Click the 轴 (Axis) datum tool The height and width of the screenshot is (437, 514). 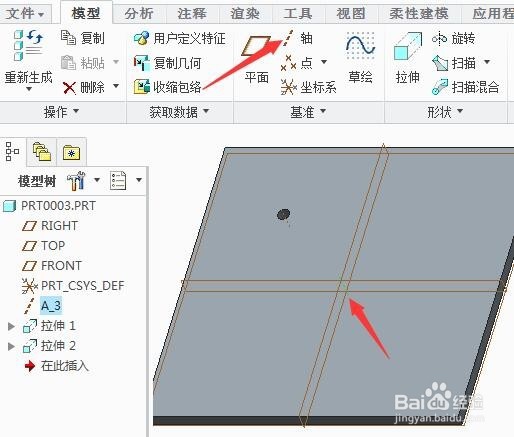(298, 38)
